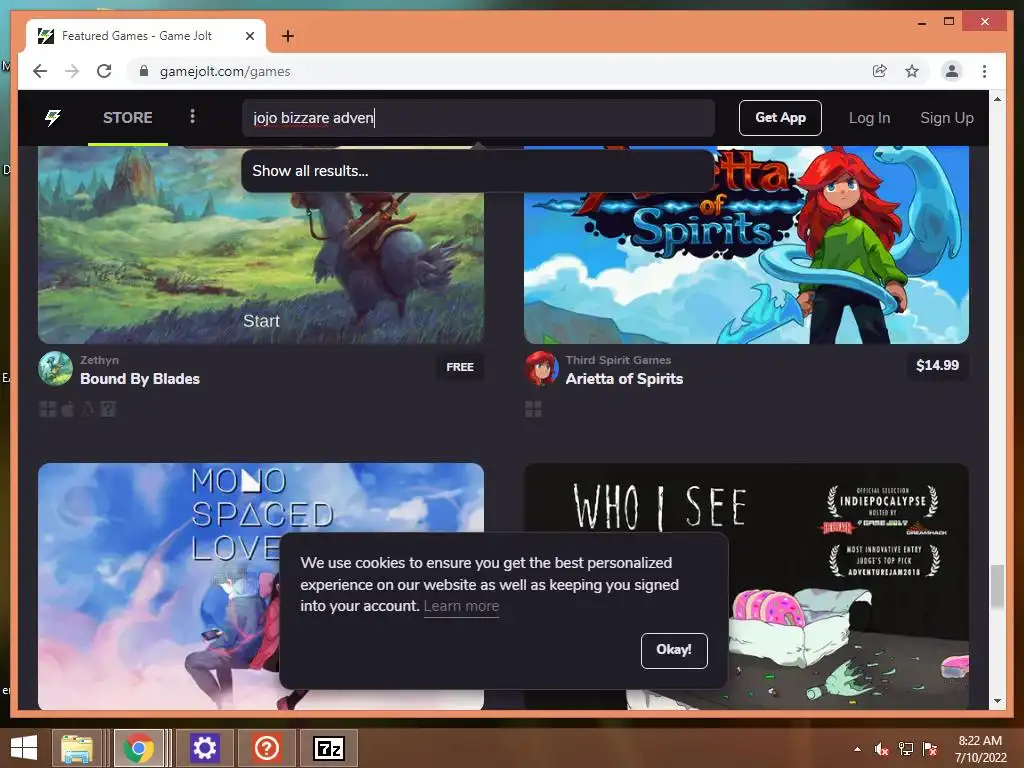This screenshot has width=1024, height=768.
Task: Dismiss cookie notice with Okay! button
Action: tap(674, 650)
